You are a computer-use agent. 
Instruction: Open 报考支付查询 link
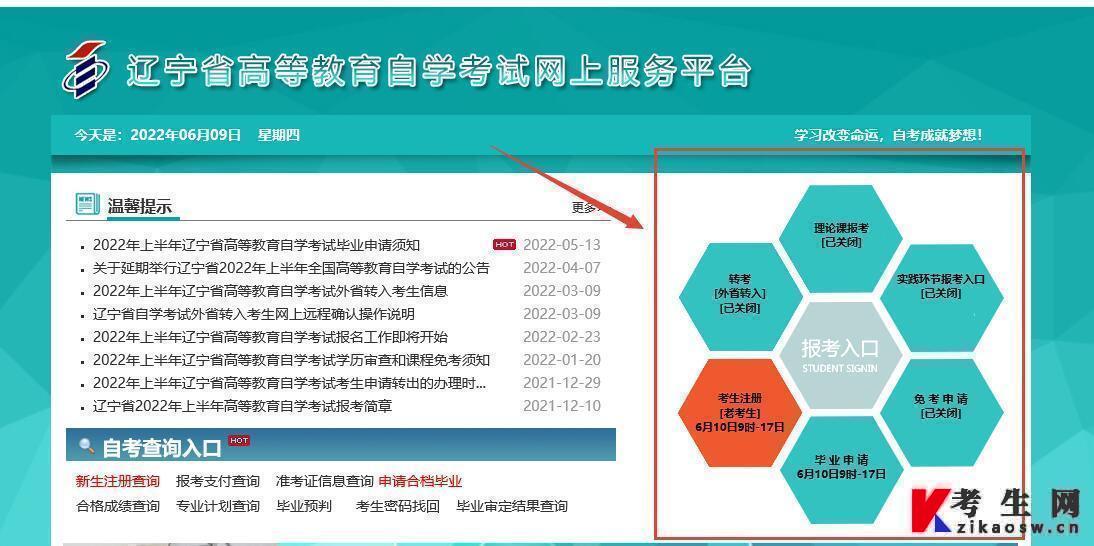[218, 481]
